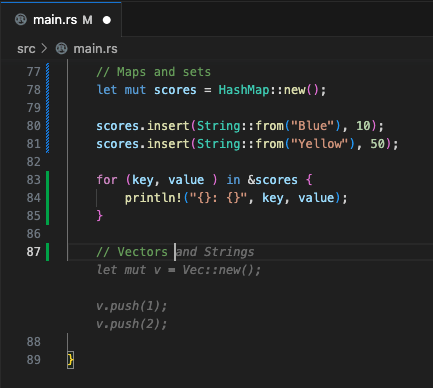The height and width of the screenshot is (388, 433).
Task: Expand the breadcrumb chevron after src
Action: pos(44,49)
